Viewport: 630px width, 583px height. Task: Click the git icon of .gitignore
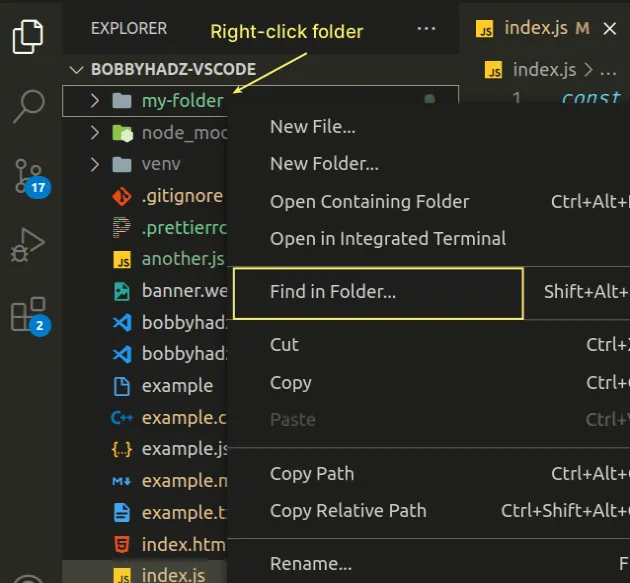[122, 196]
